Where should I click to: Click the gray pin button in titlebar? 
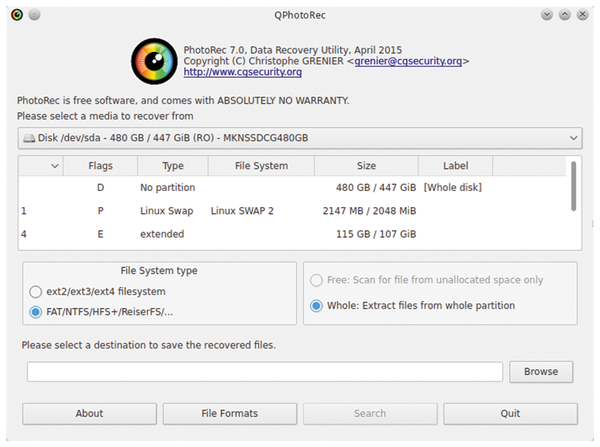point(34,15)
